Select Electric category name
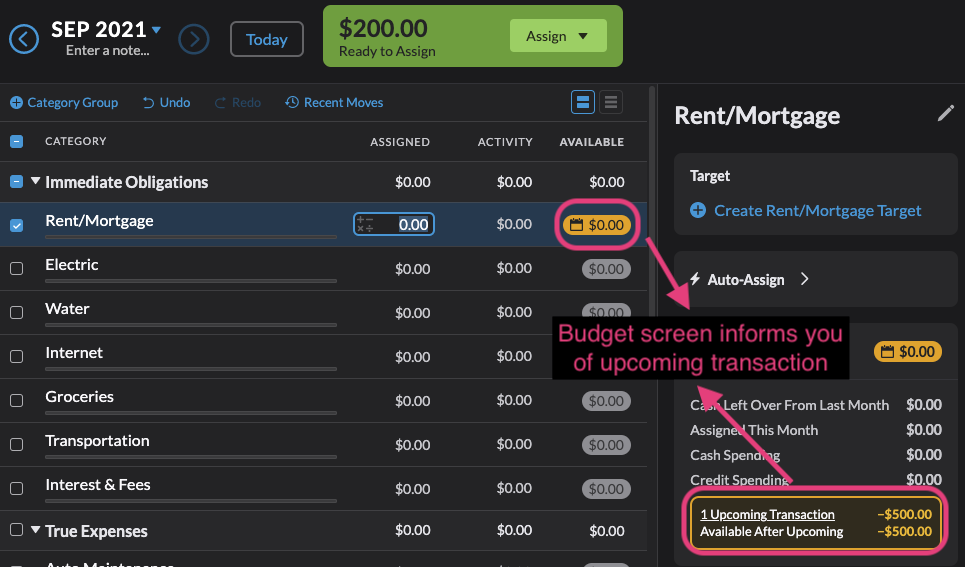This screenshot has height=567, width=965. pos(71,265)
